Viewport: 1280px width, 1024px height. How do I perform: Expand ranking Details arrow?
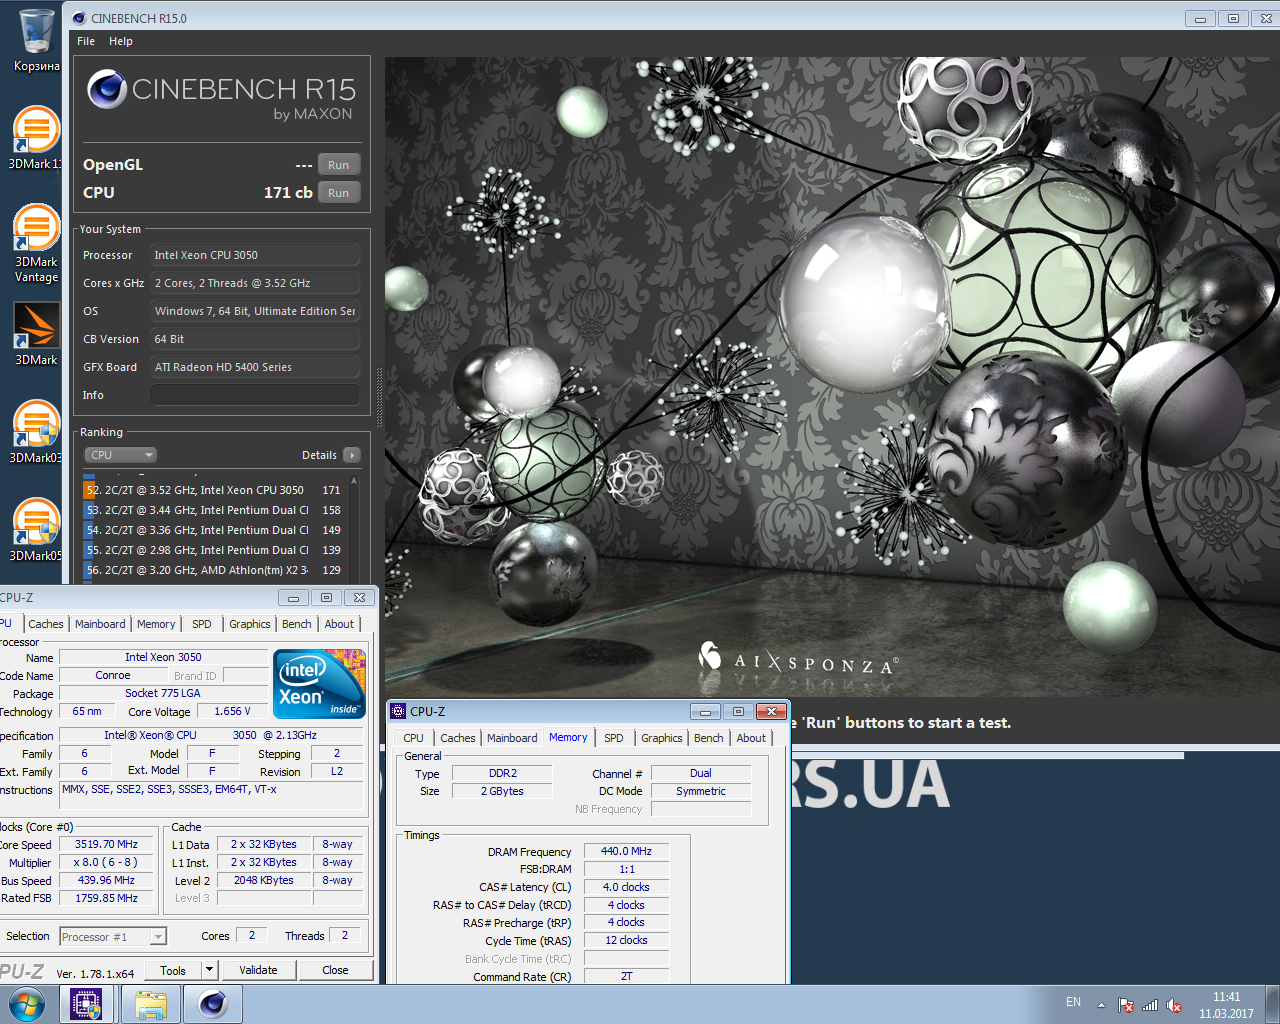click(x=352, y=455)
